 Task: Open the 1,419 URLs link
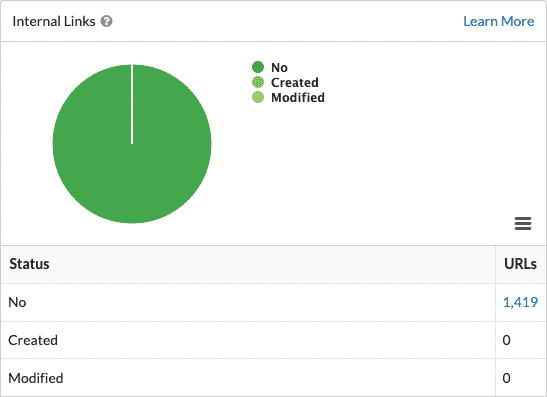pyautogui.click(x=520, y=302)
